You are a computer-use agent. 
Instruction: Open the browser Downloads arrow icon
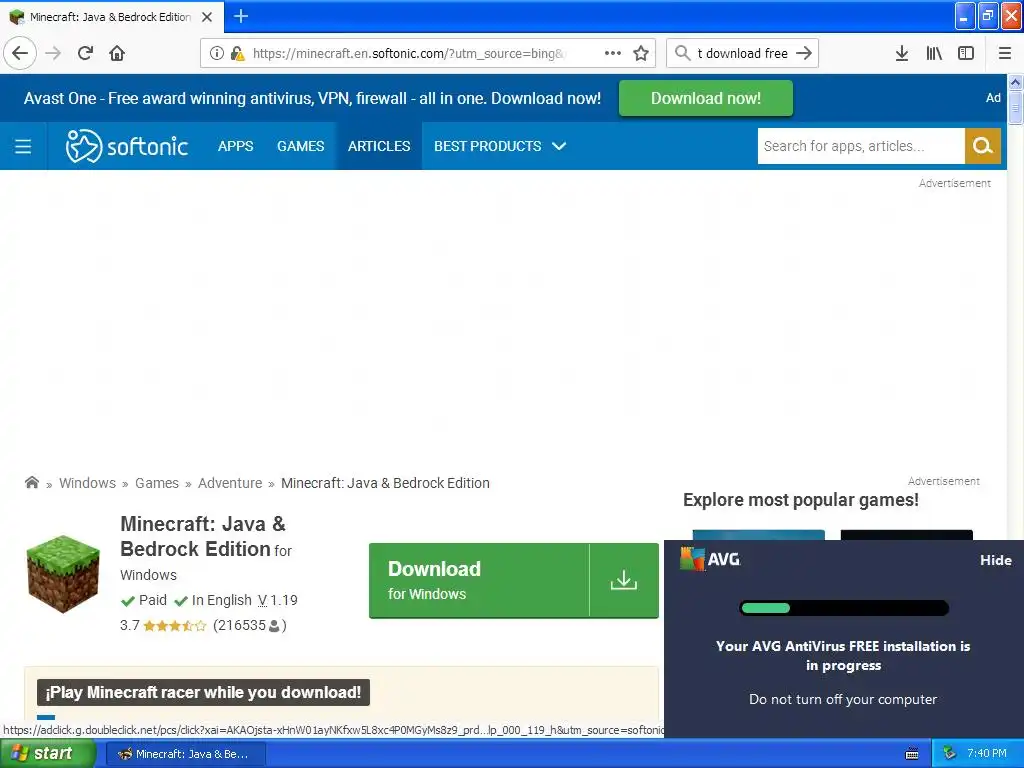[x=902, y=54]
